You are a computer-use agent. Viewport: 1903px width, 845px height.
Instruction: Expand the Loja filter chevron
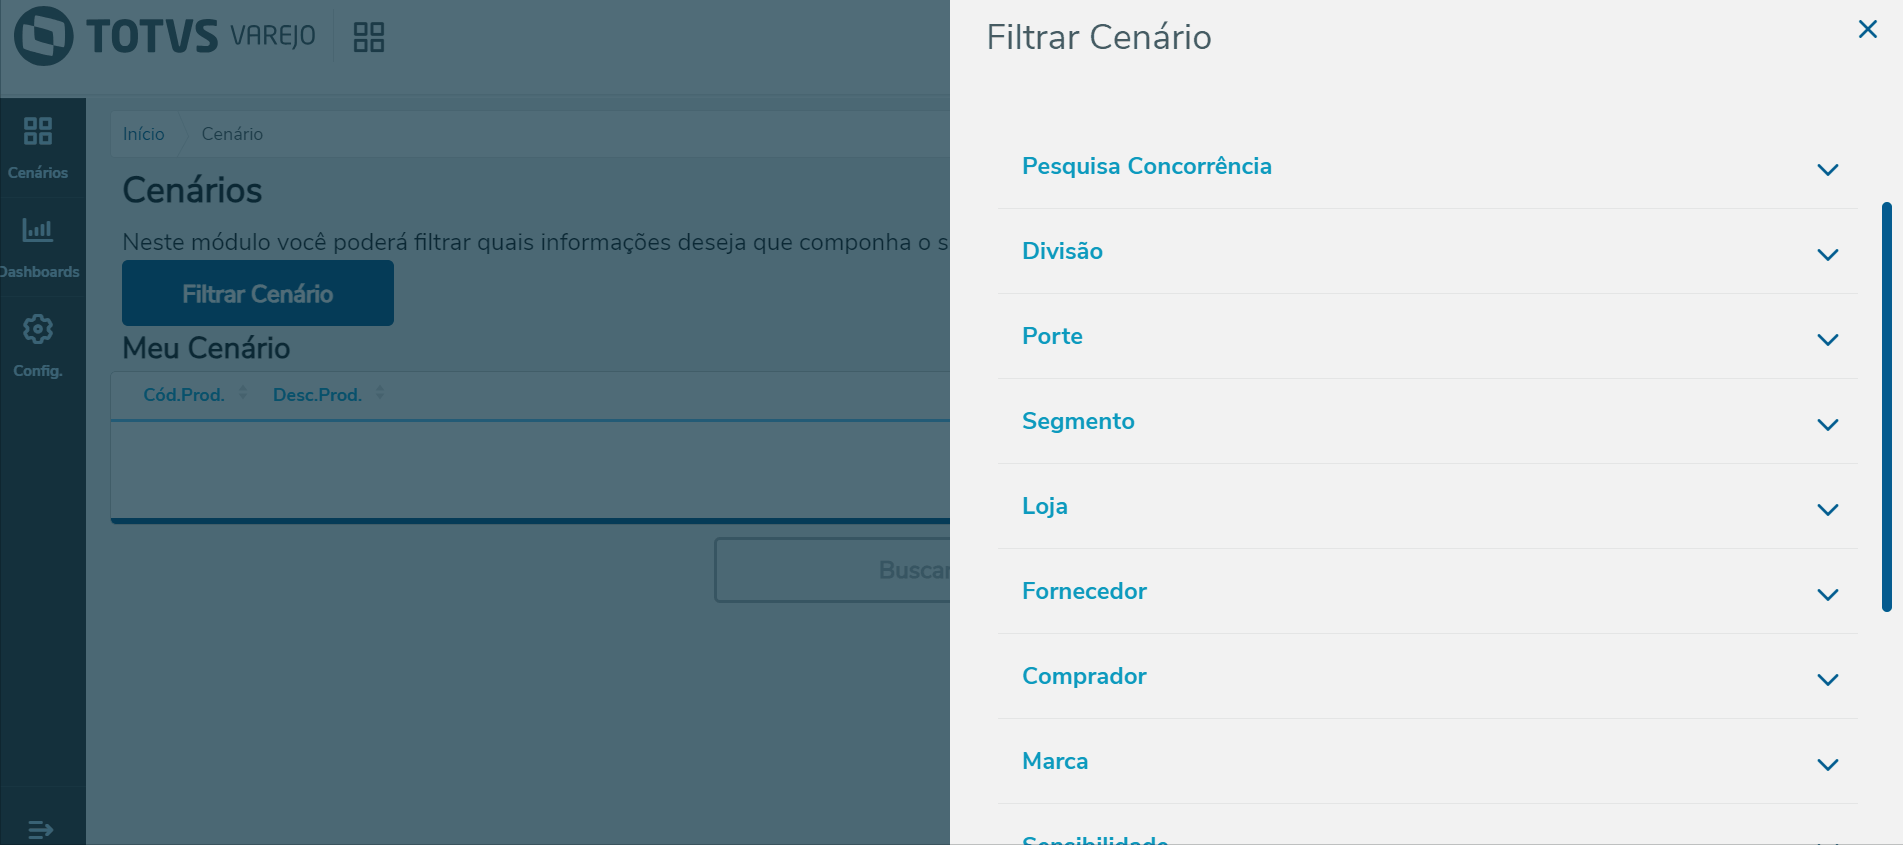coord(1827,510)
